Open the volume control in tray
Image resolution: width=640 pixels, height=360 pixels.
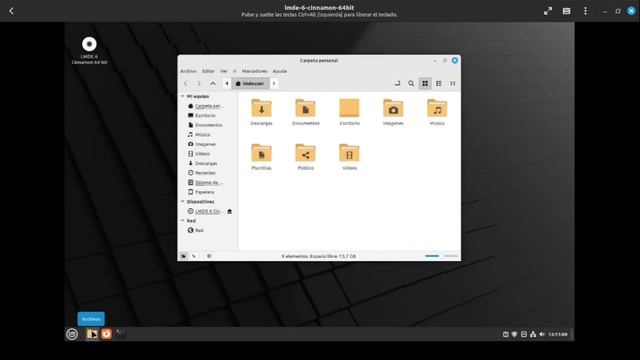coord(542,334)
